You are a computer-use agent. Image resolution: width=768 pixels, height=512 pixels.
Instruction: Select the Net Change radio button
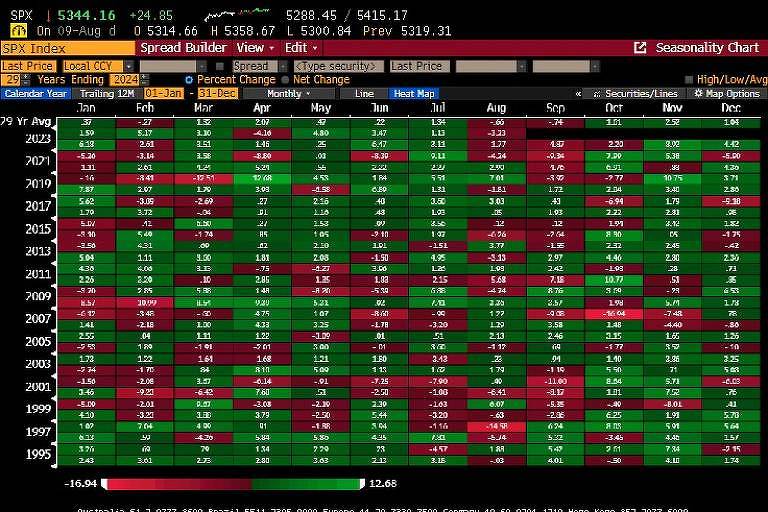click(x=285, y=79)
